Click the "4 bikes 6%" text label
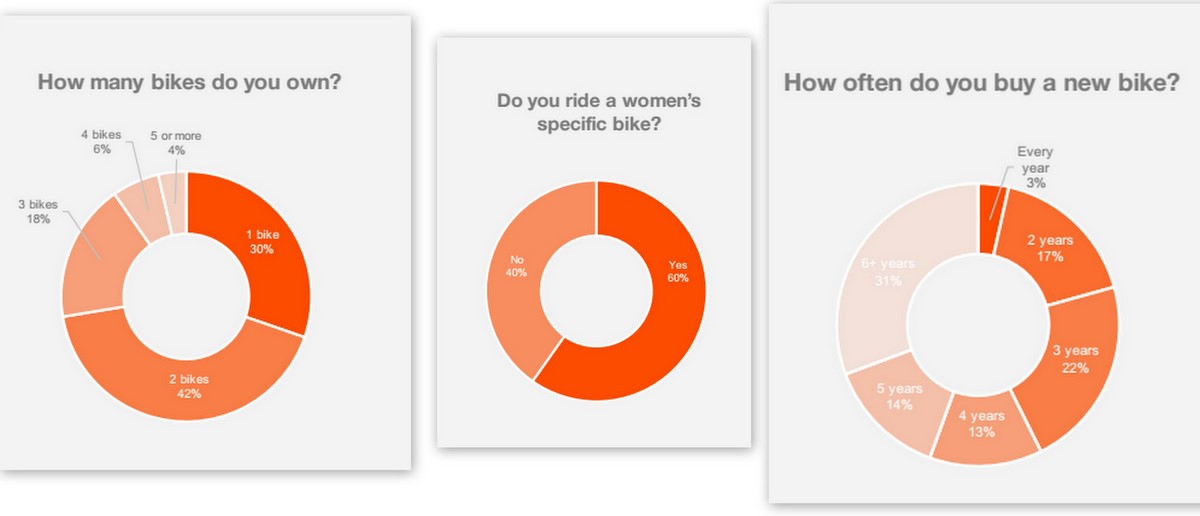This screenshot has width=1200, height=516. tap(102, 141)
